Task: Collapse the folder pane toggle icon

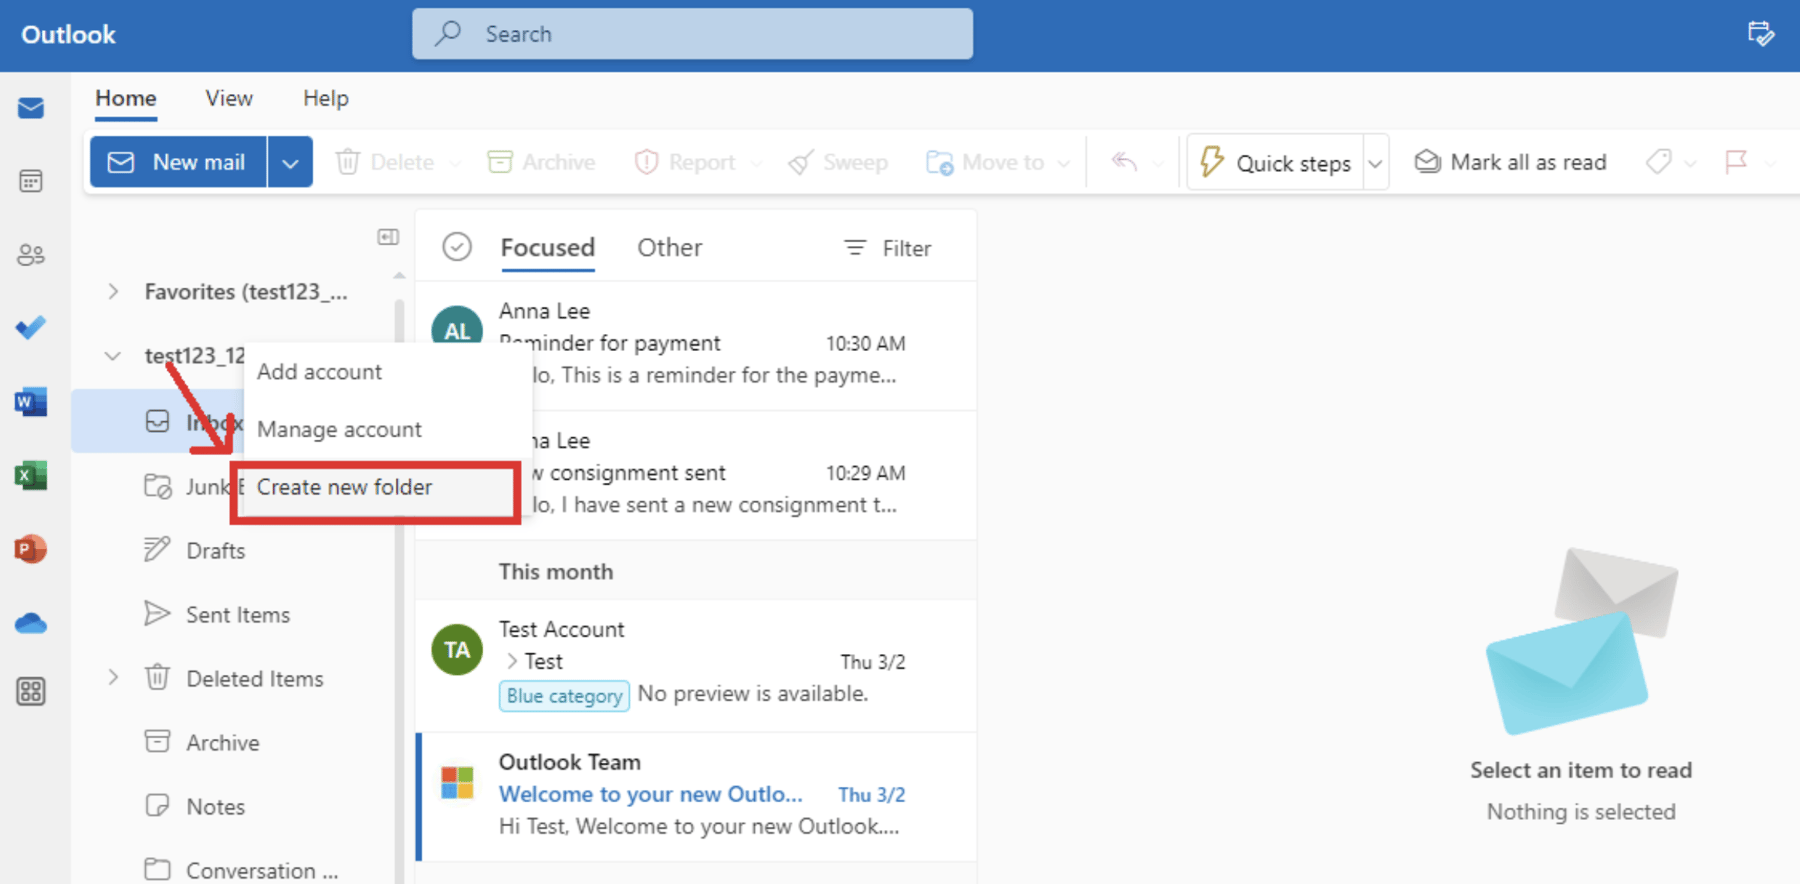Action: point(388,237)
